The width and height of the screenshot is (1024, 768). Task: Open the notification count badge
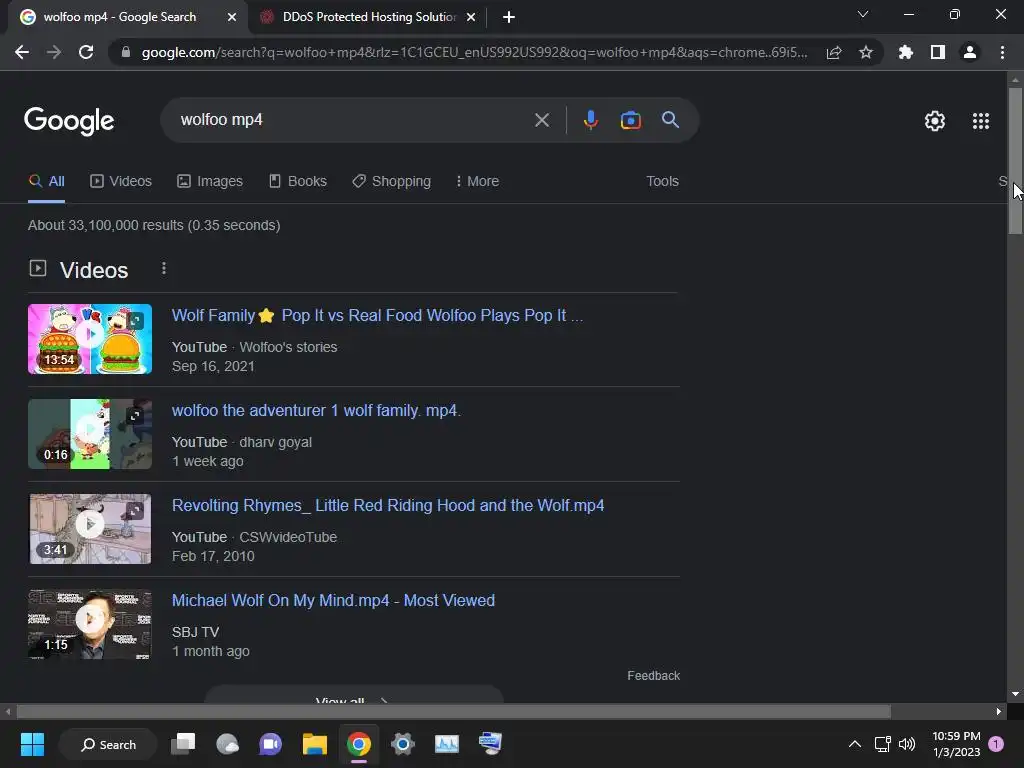coord(996,743)
